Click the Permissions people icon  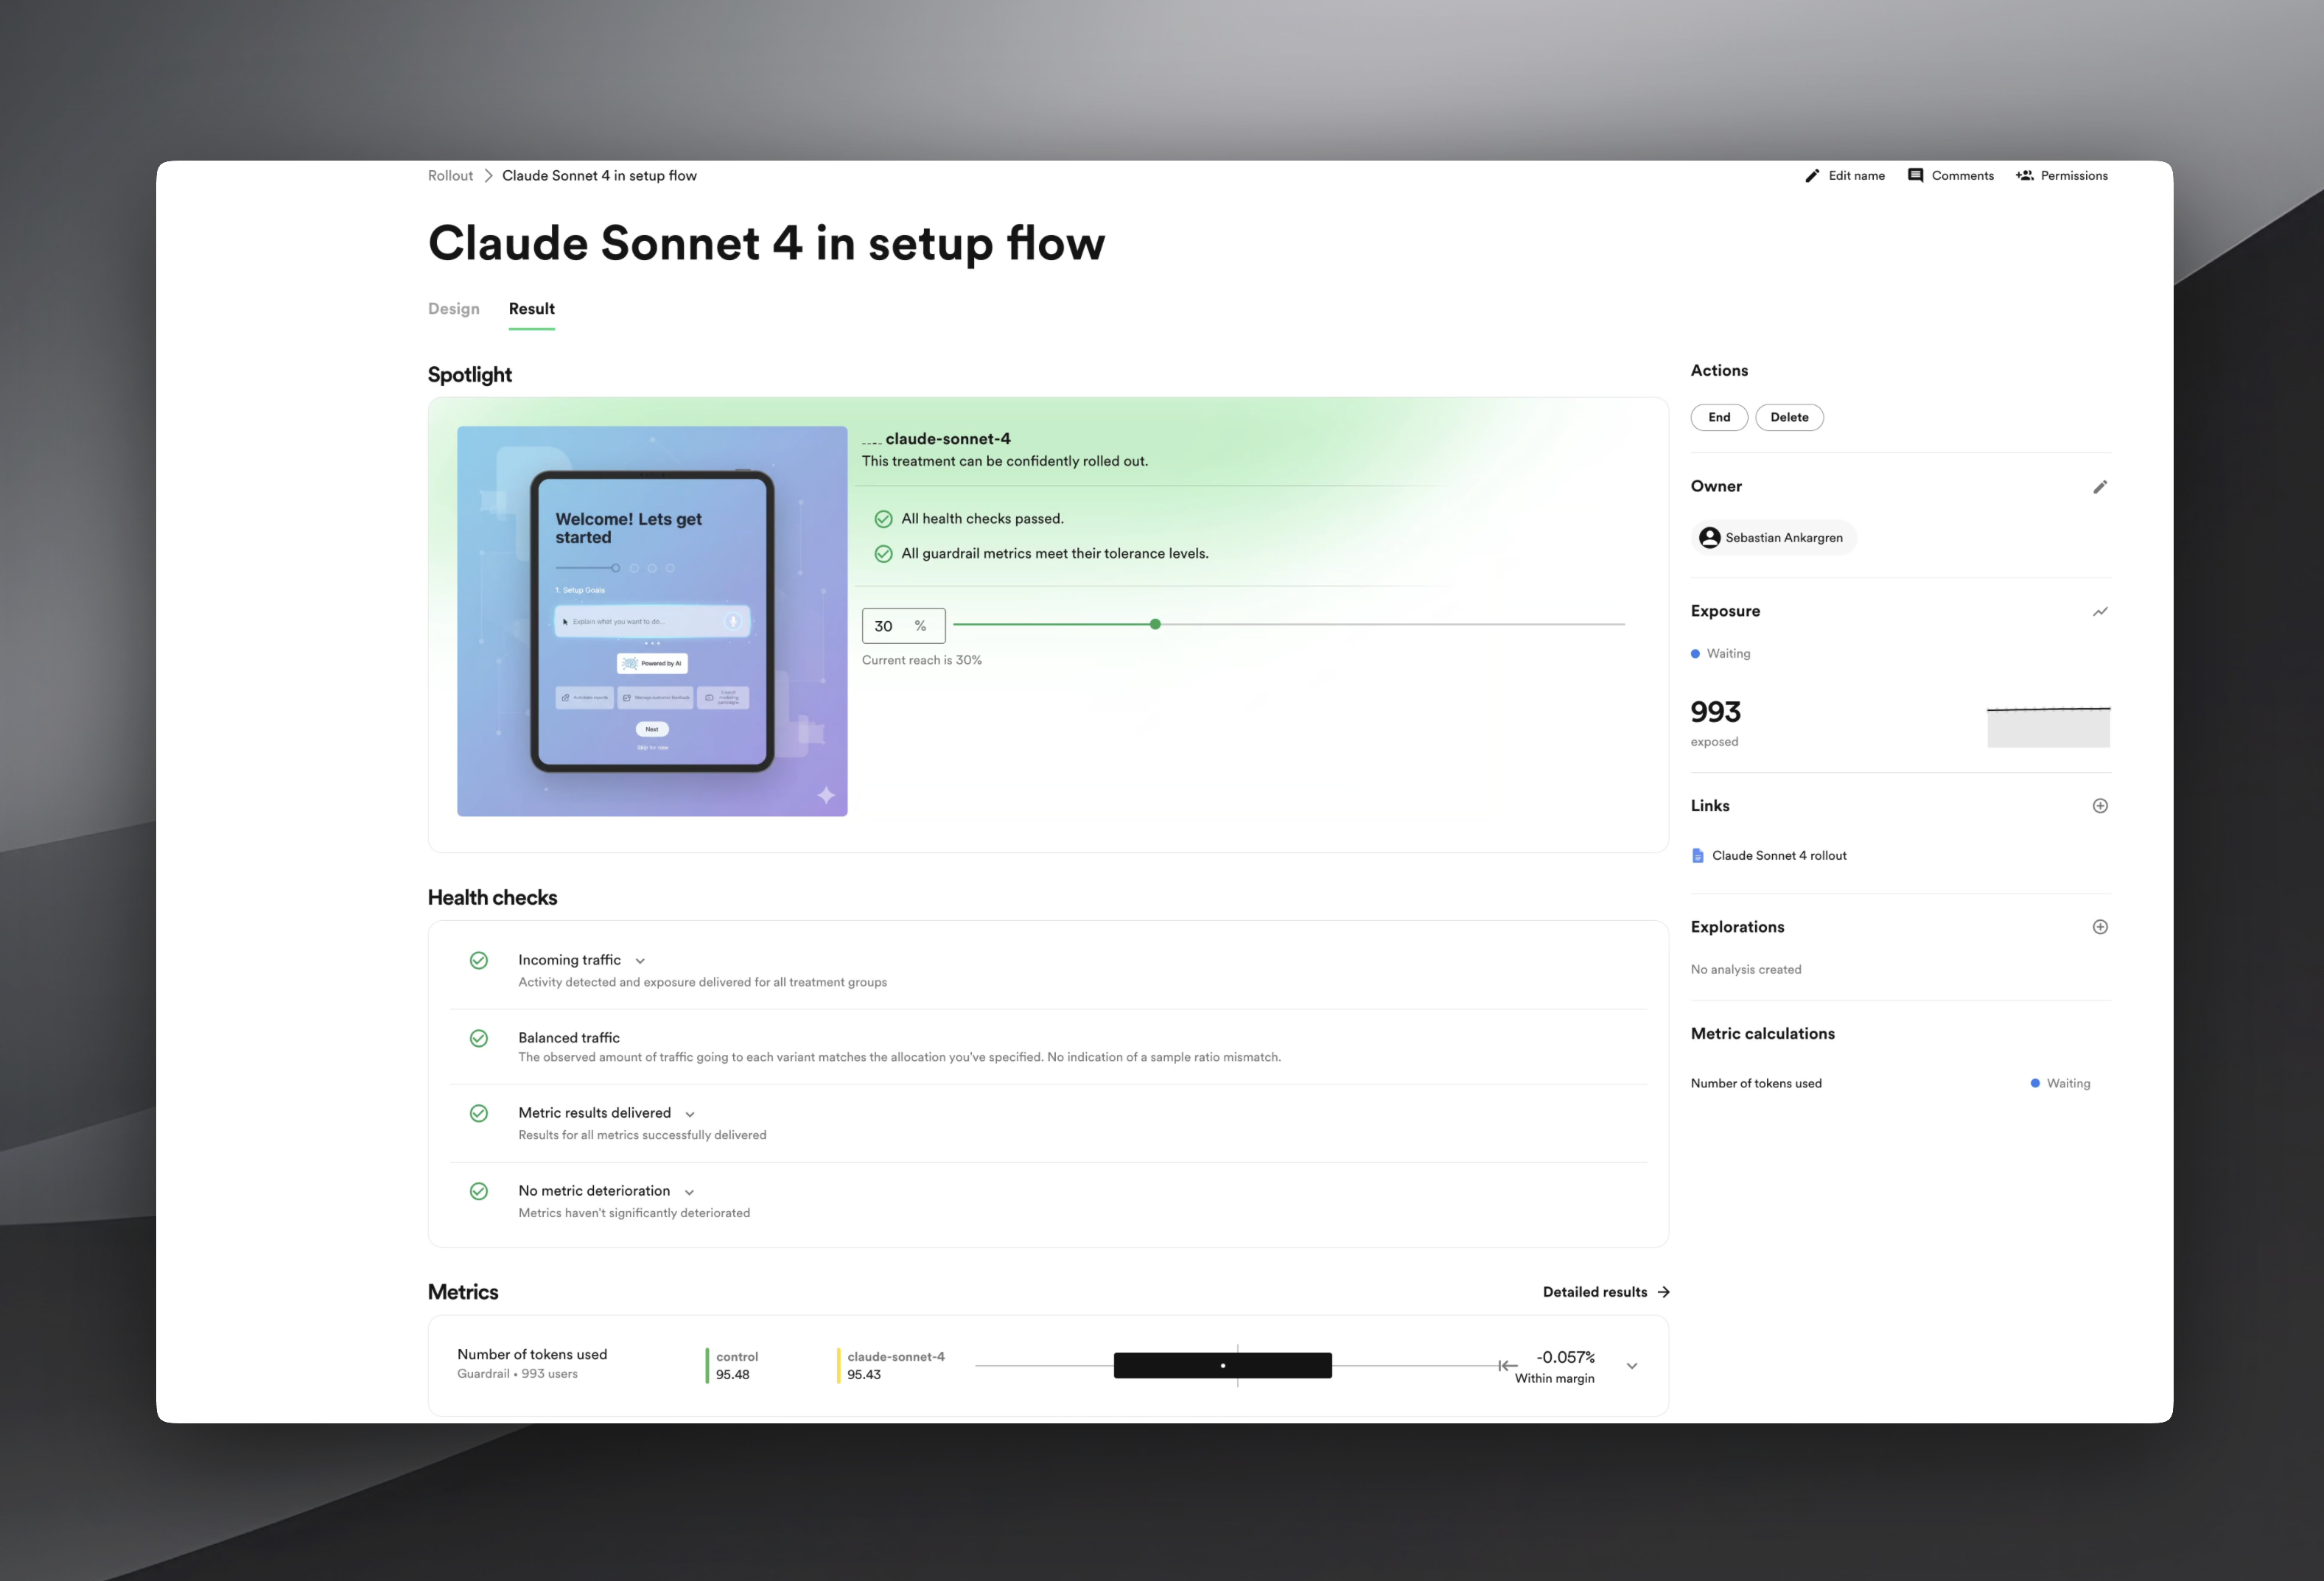(2025, 176)
